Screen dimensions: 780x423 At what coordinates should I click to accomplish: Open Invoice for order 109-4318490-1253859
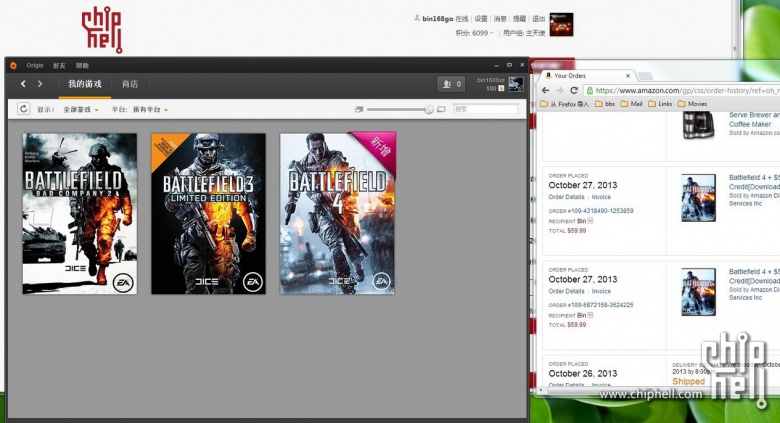coord(601,197)
